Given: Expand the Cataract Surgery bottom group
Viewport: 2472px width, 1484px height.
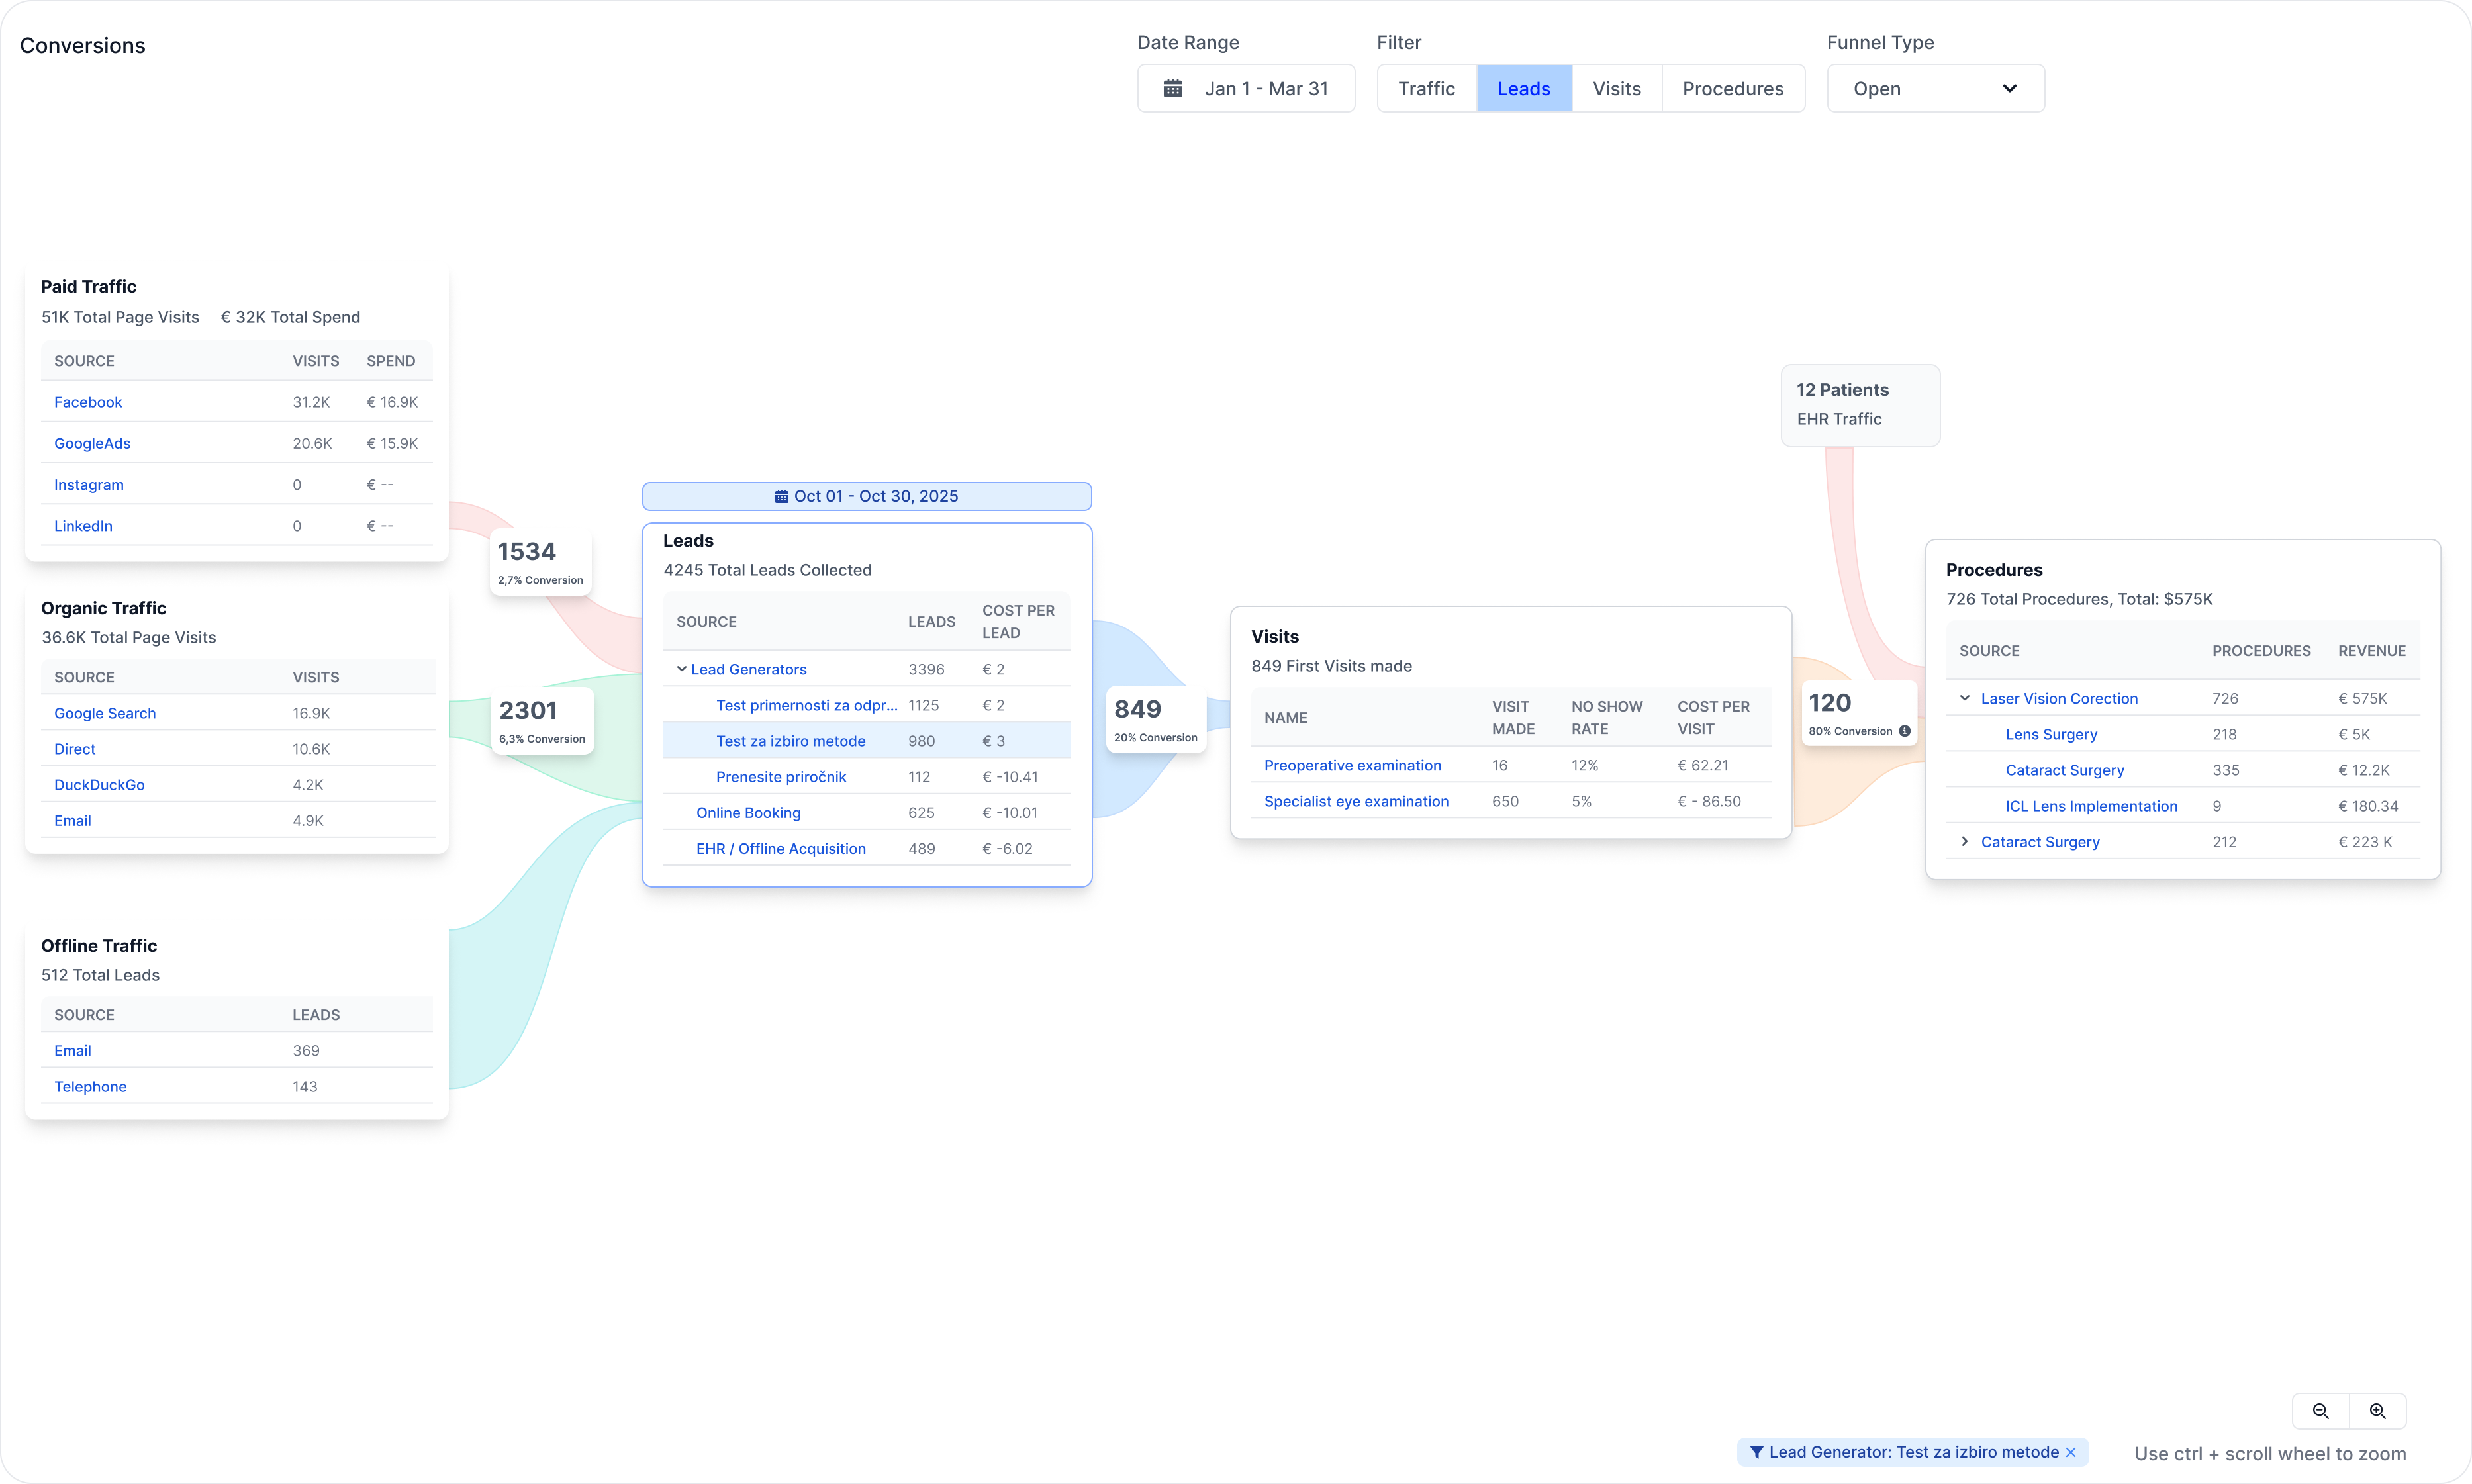Looking at the screenshot, I should point(1965,842).
